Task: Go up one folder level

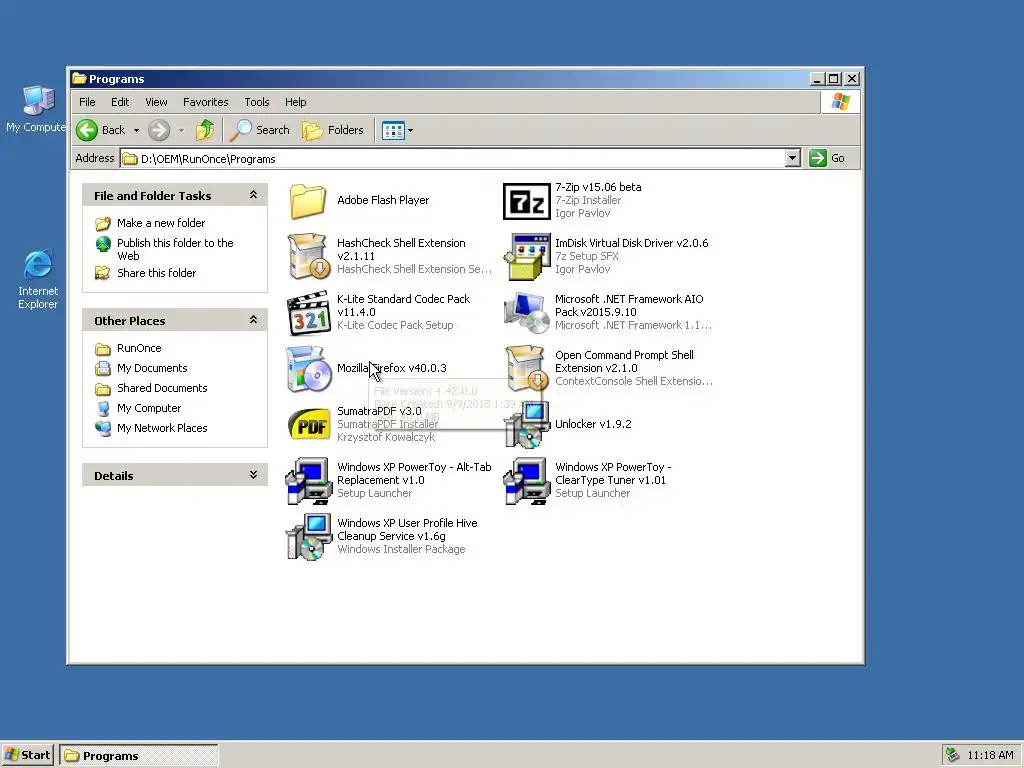Action: click(205, 130)
